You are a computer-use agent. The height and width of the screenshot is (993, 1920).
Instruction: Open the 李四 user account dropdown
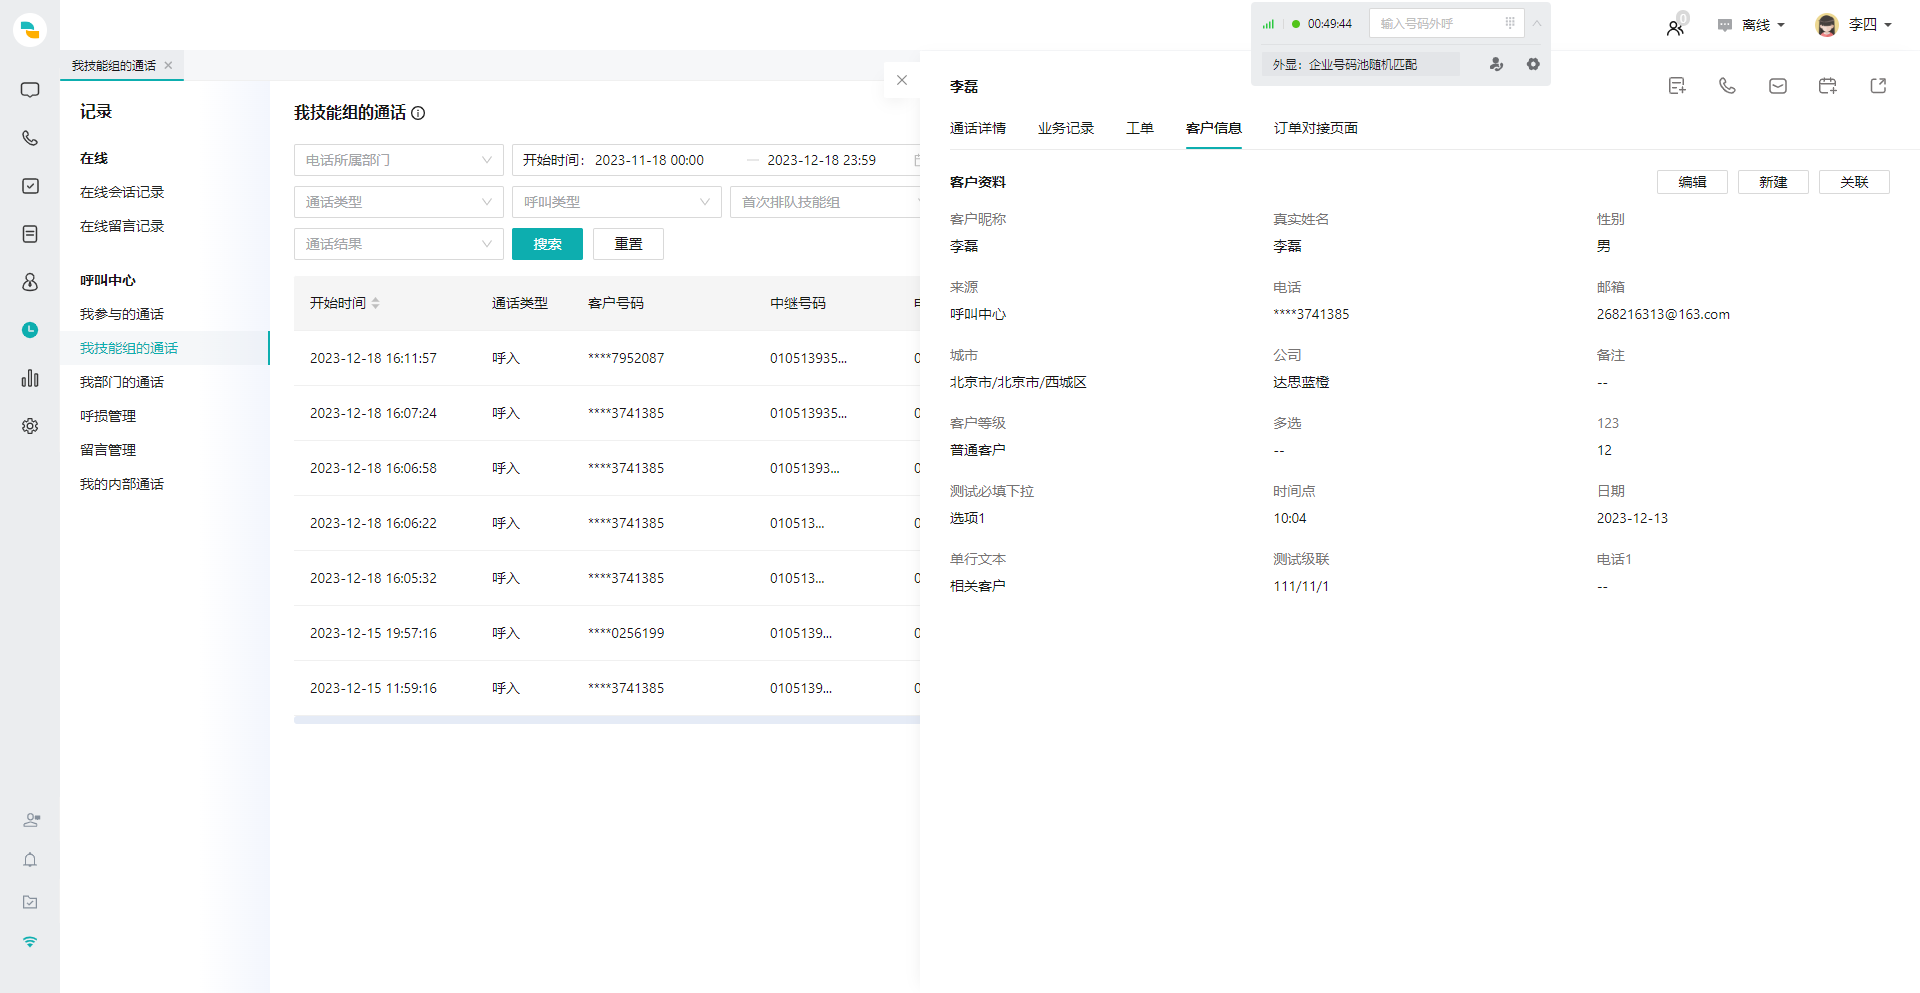(1853, 25)
